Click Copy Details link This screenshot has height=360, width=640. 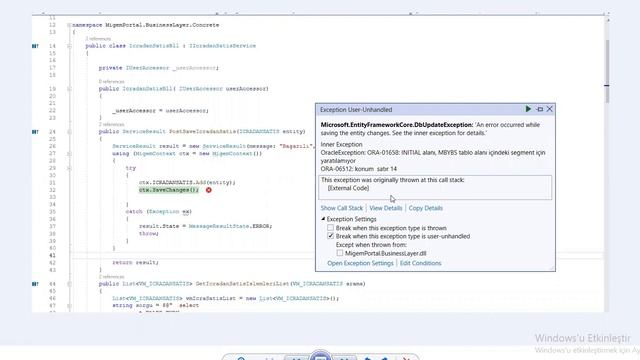pyautogui.click(x=426, y=208)
